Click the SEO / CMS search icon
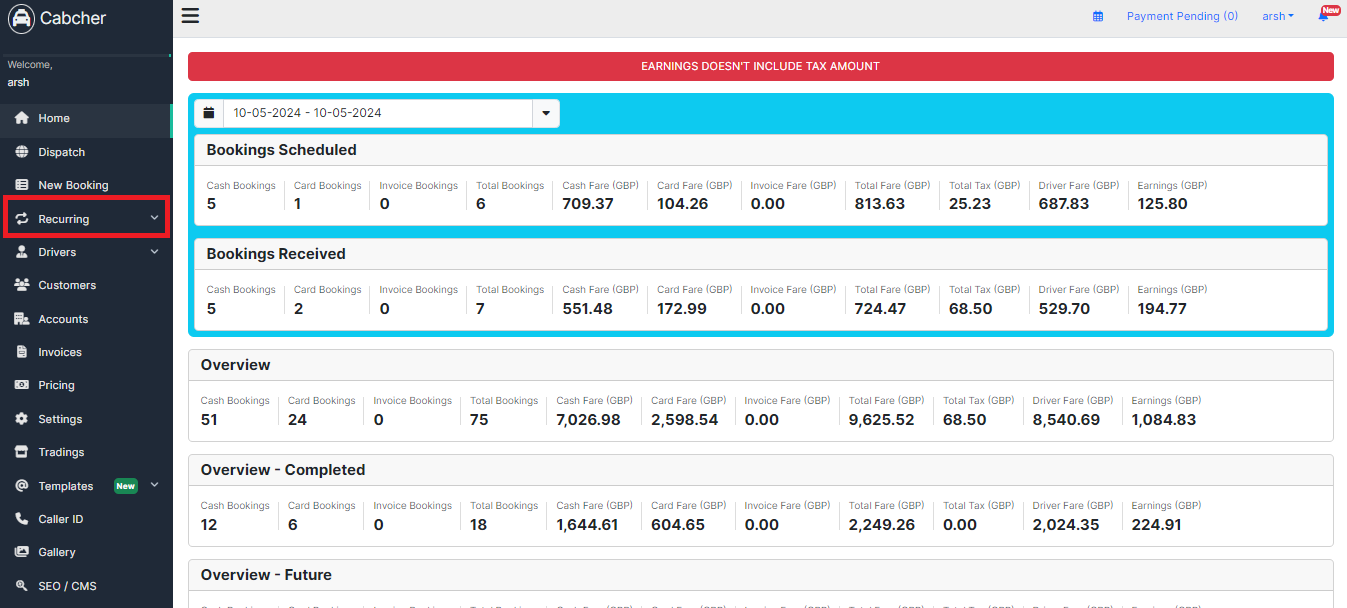Viewport: 1347px width, 608px height. [21, 586]
